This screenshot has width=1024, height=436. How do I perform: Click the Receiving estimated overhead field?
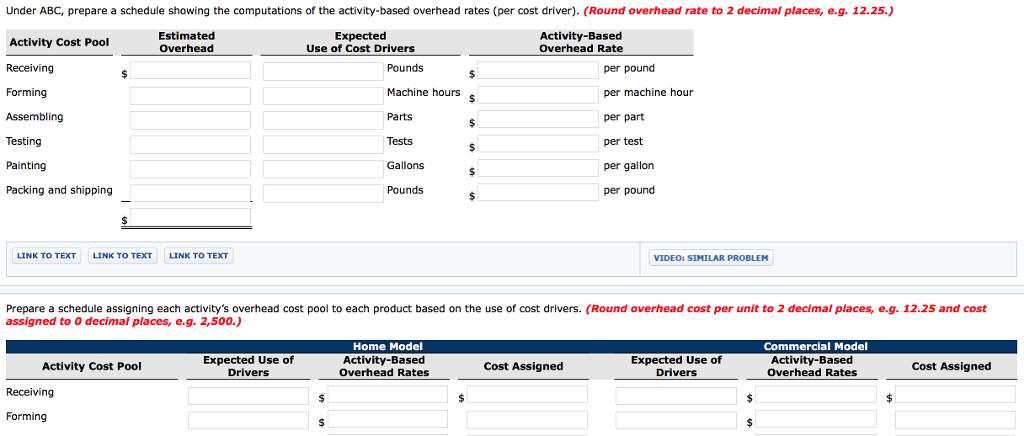190,70
